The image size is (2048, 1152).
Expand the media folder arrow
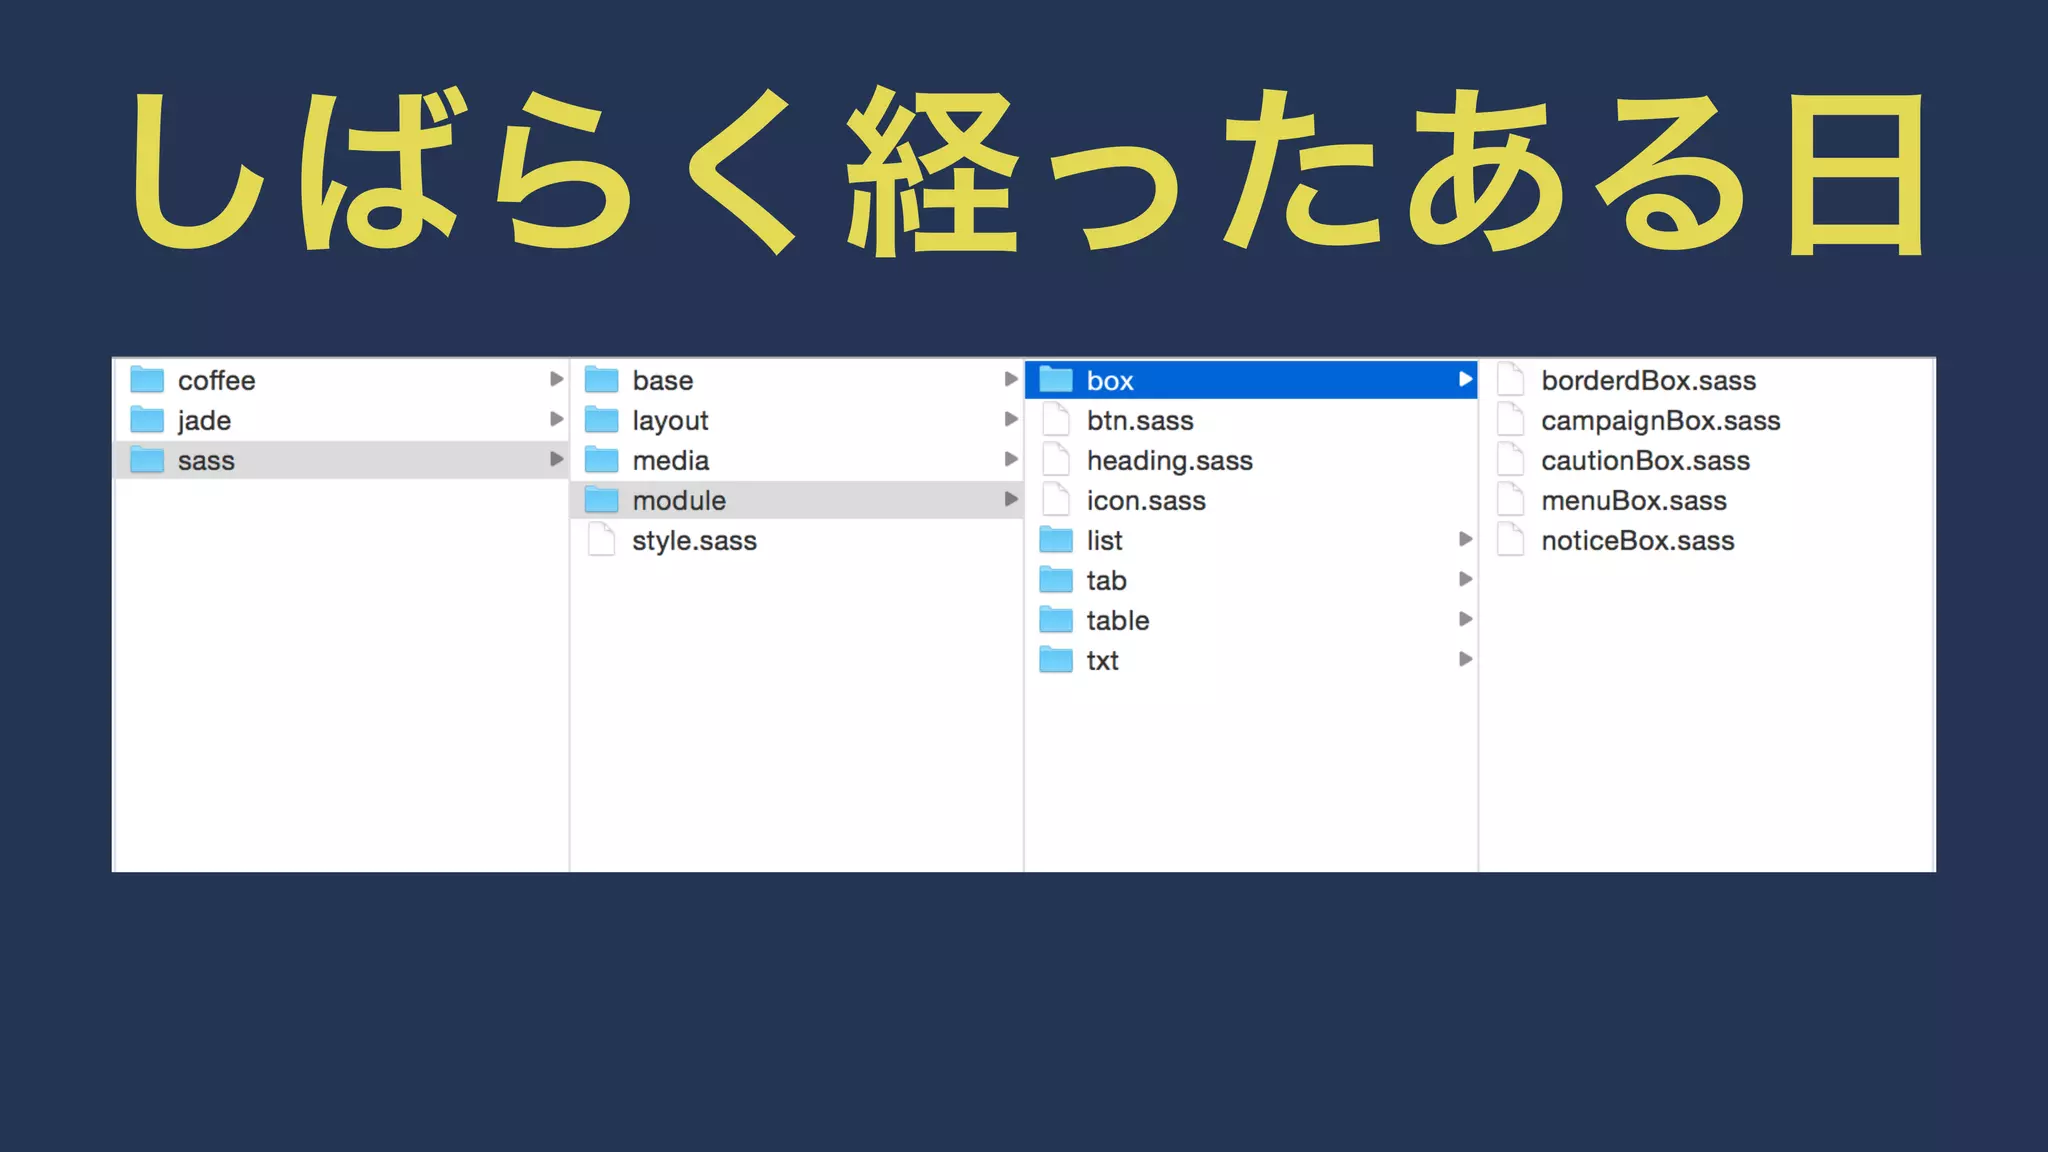pos(1011,459)
